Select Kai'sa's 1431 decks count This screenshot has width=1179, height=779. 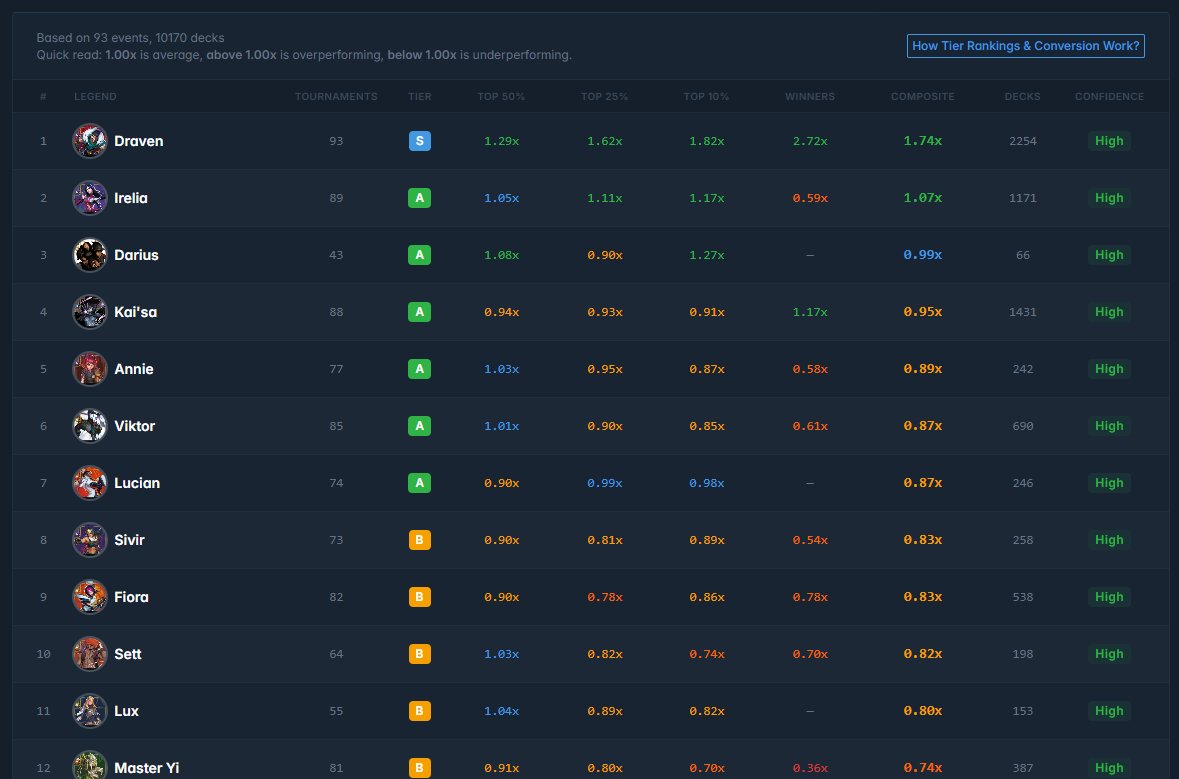tap(1023, 312)
